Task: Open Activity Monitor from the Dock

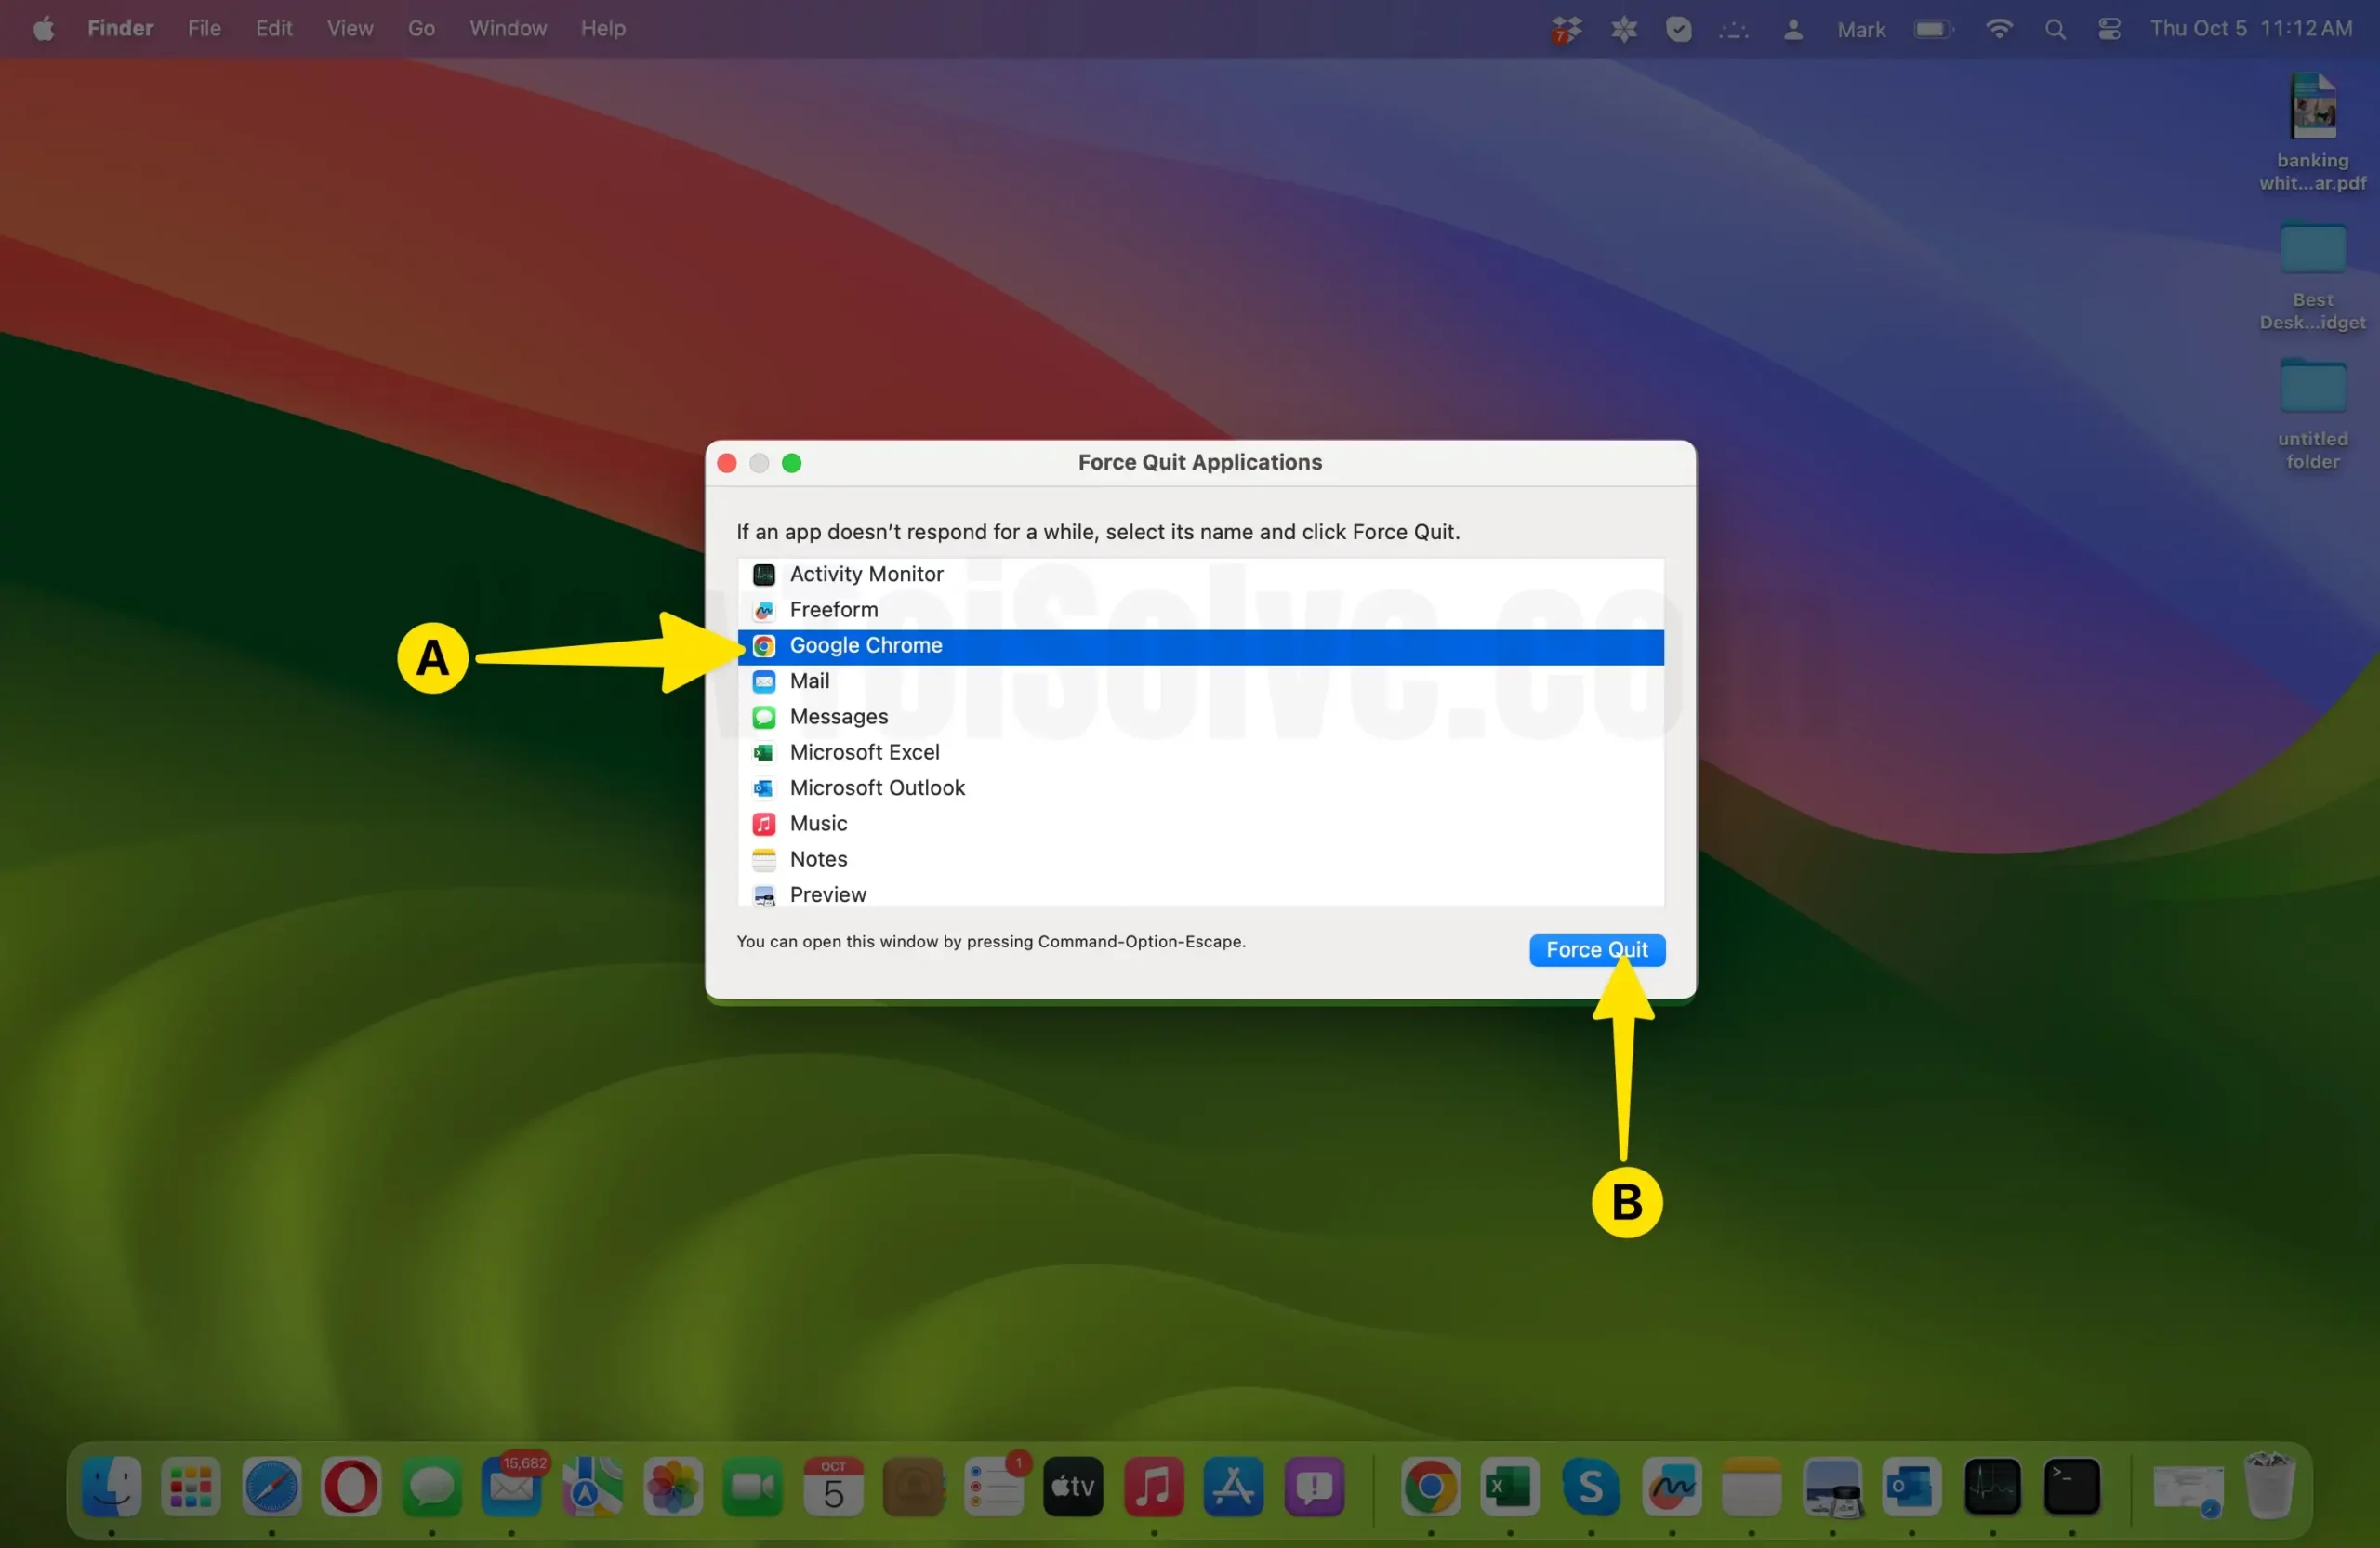Action: pyautogui.click(x=1992, y=1487)
